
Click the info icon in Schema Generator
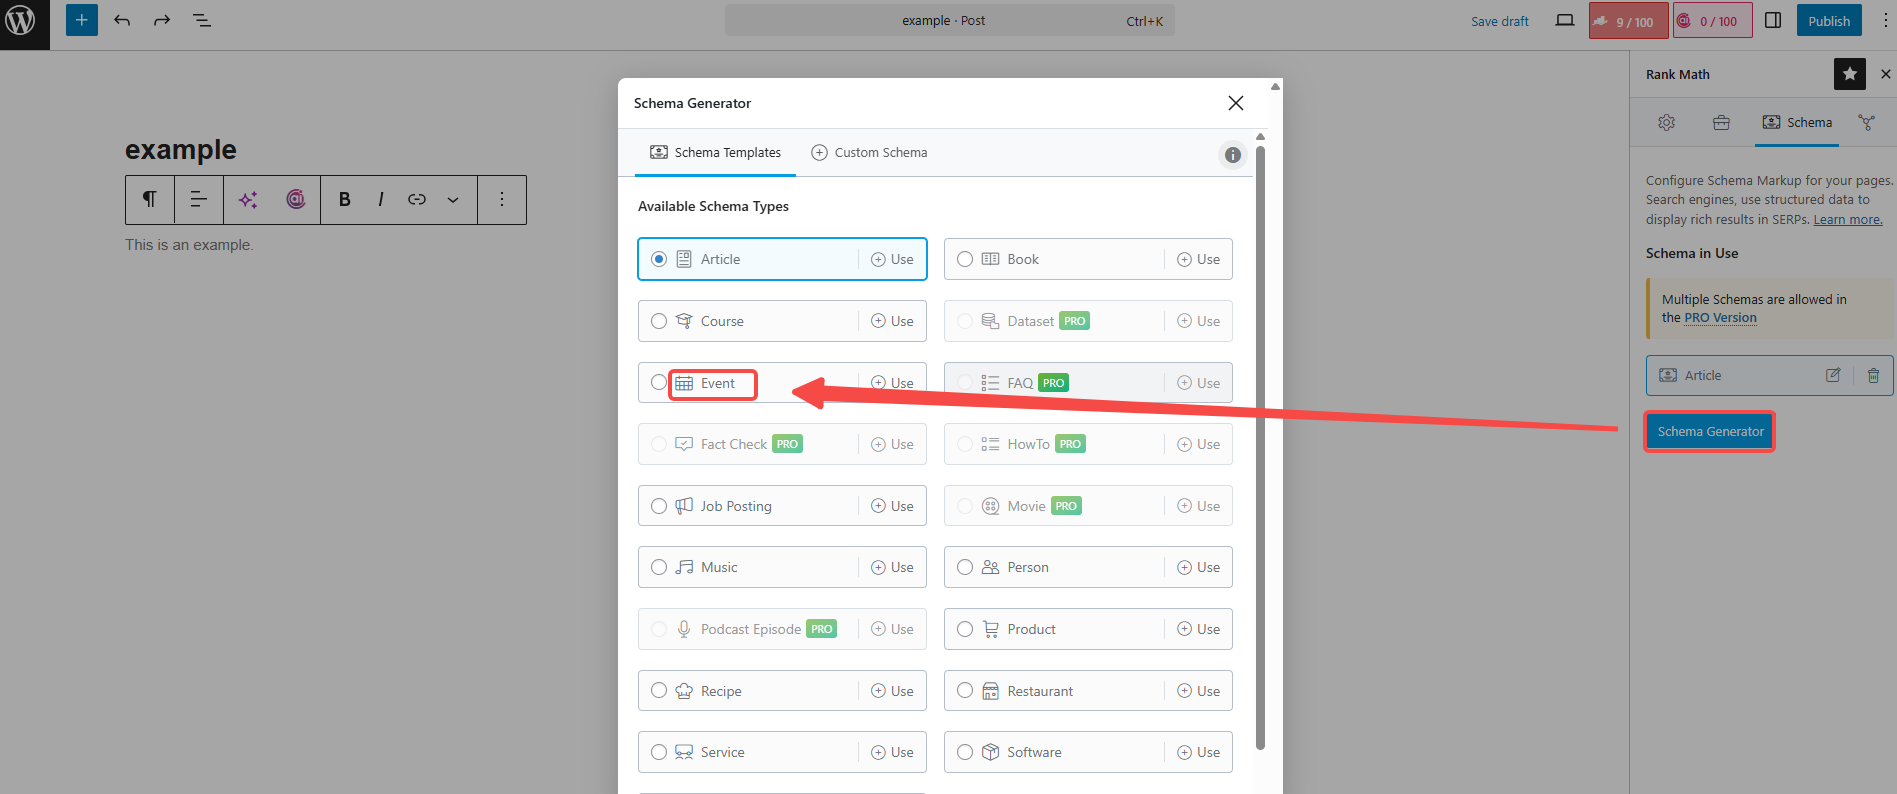coord(1233,155)
